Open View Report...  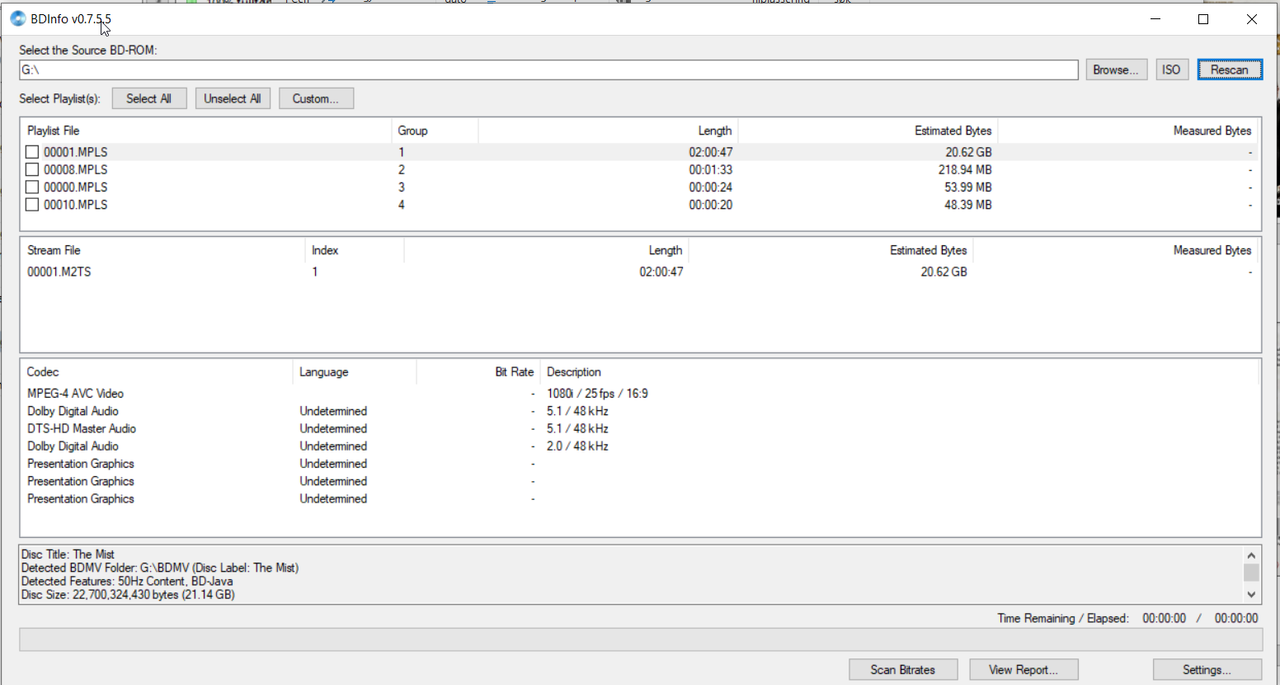point(1023,670)
